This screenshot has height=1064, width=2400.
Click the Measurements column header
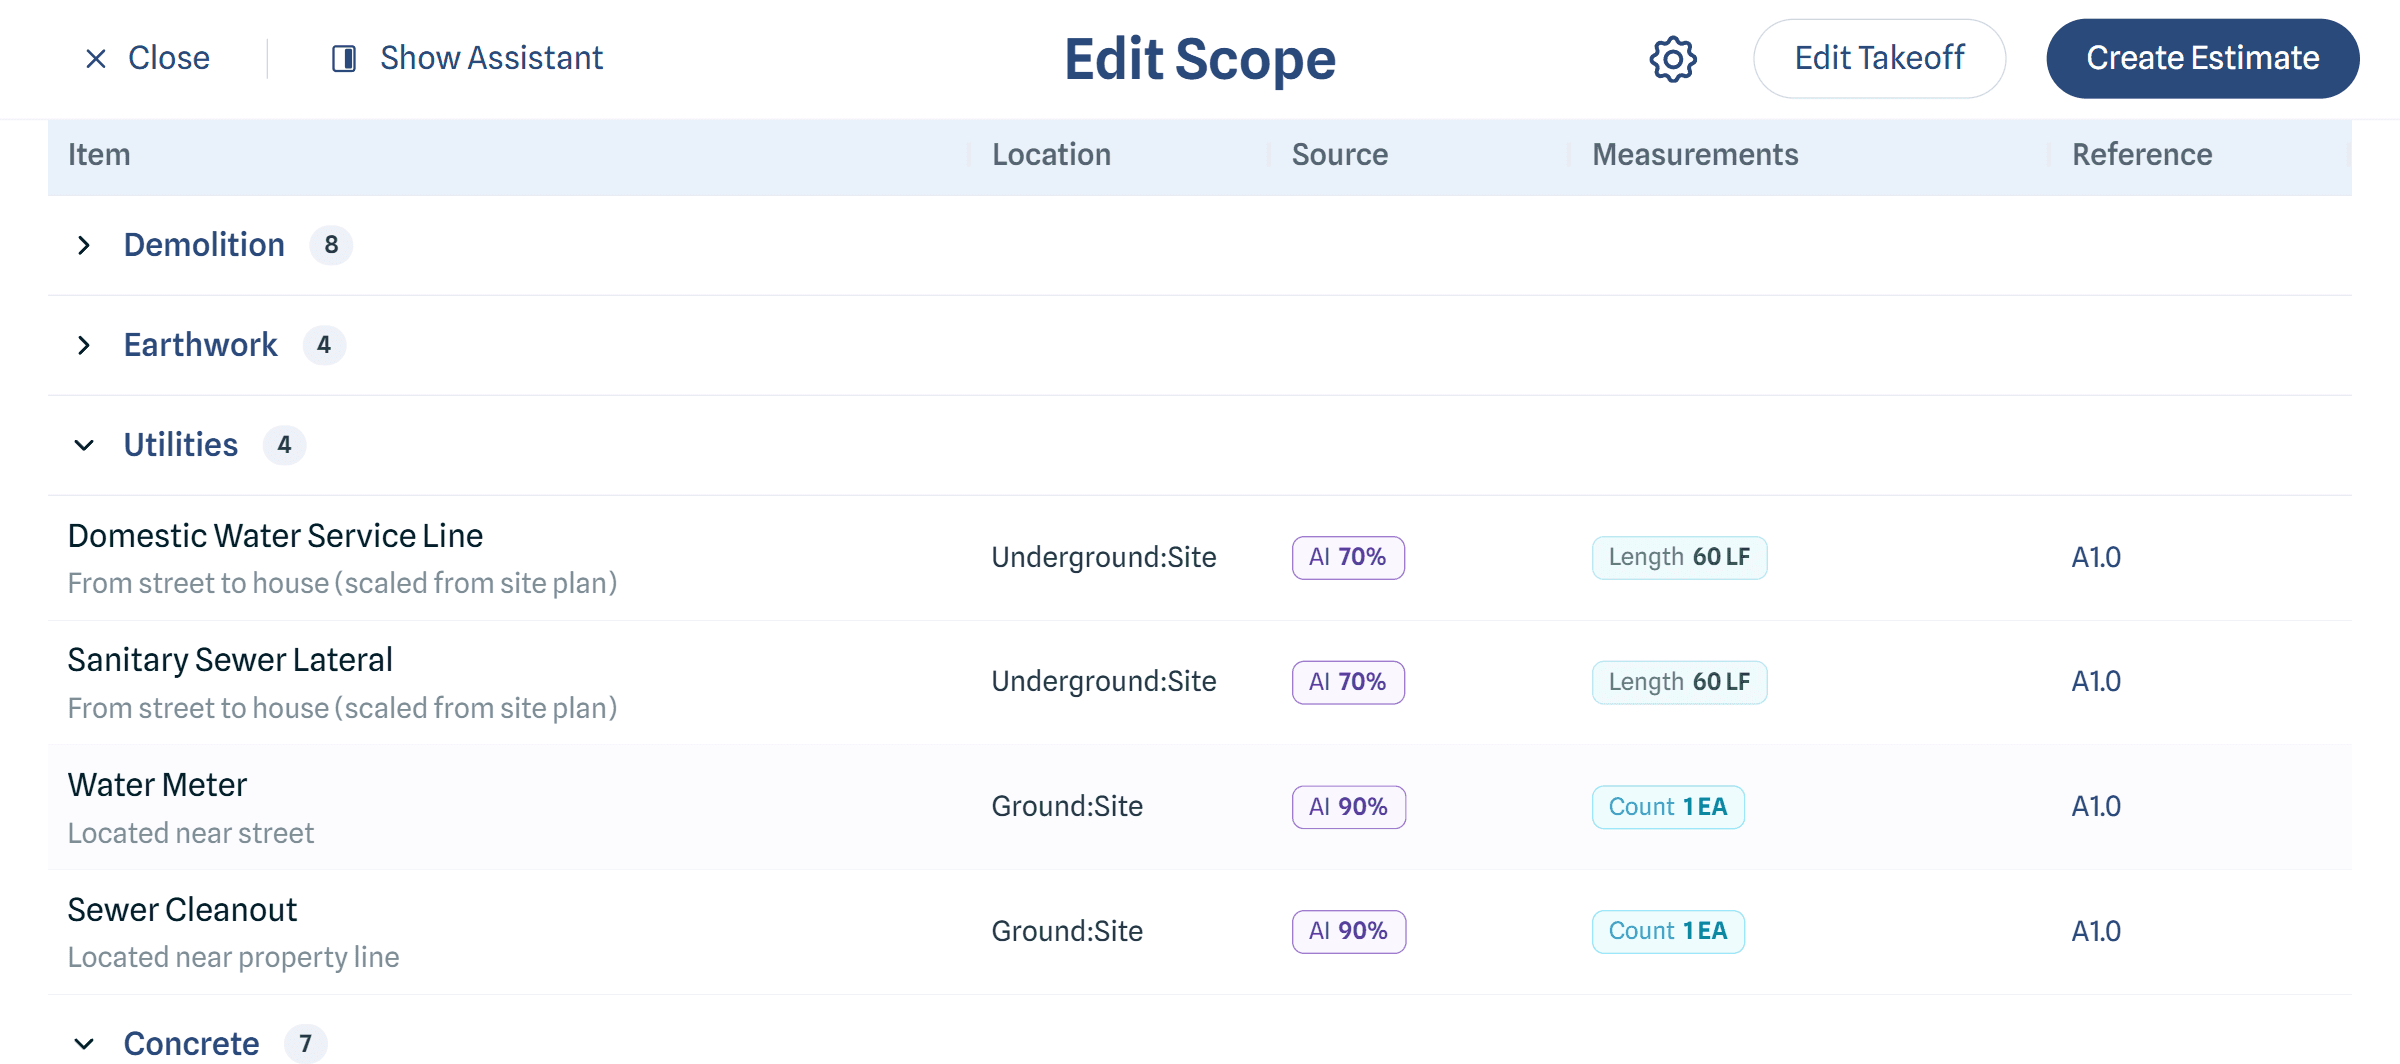[1695, 155]
